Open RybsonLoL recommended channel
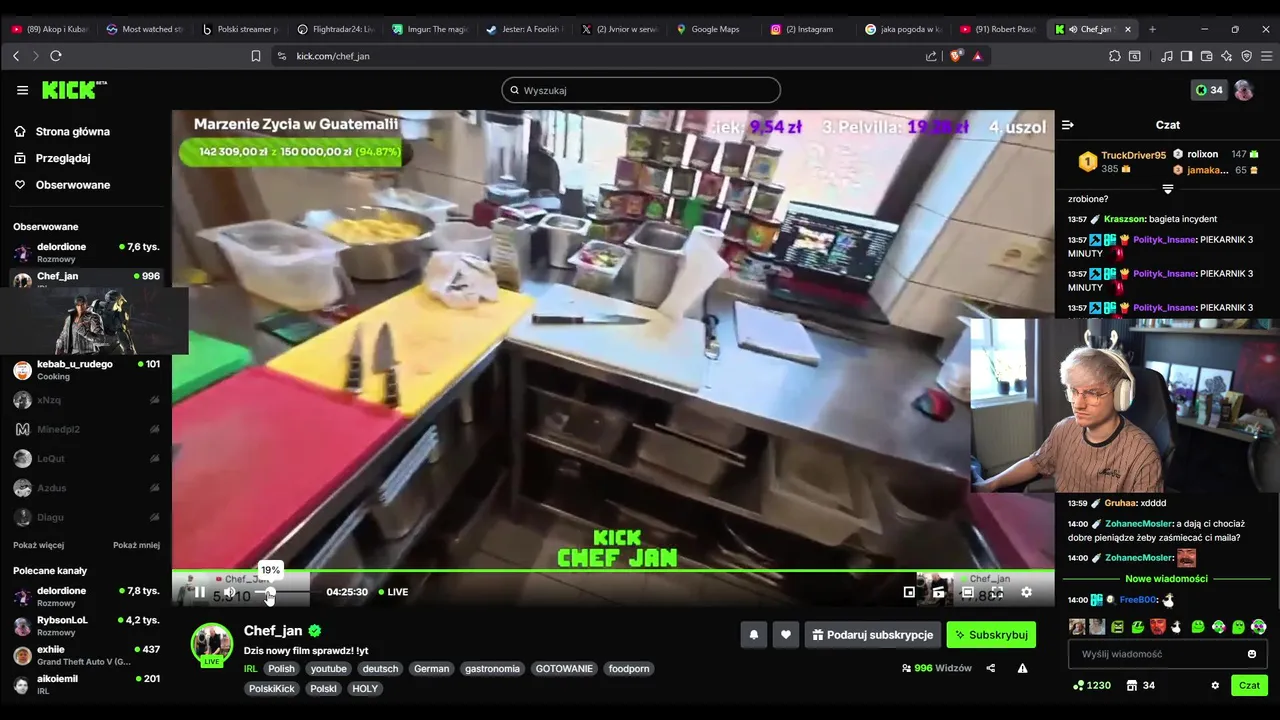The height and width of the screenshot is (720, 1280). (x=86, y=626)
